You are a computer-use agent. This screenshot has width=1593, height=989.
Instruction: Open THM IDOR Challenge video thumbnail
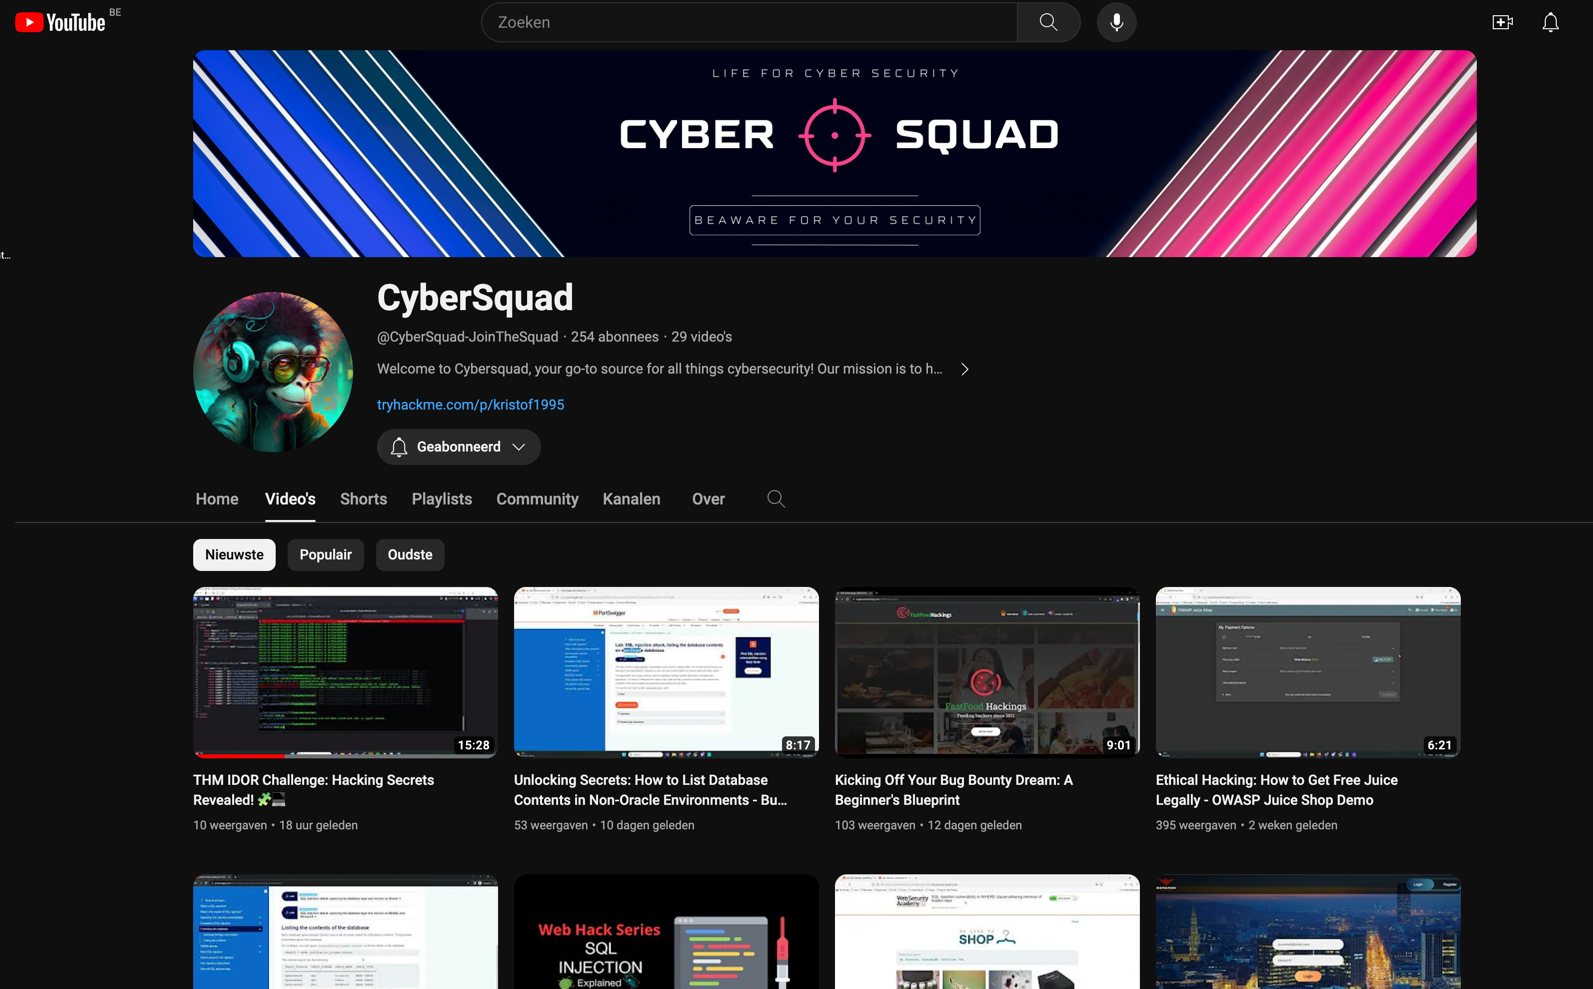pos(345,672)
